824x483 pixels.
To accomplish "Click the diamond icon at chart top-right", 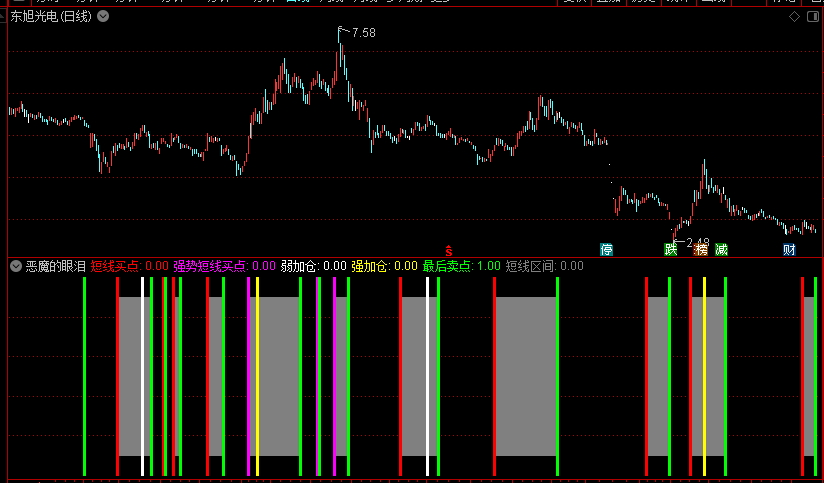I will pos(795,17).
